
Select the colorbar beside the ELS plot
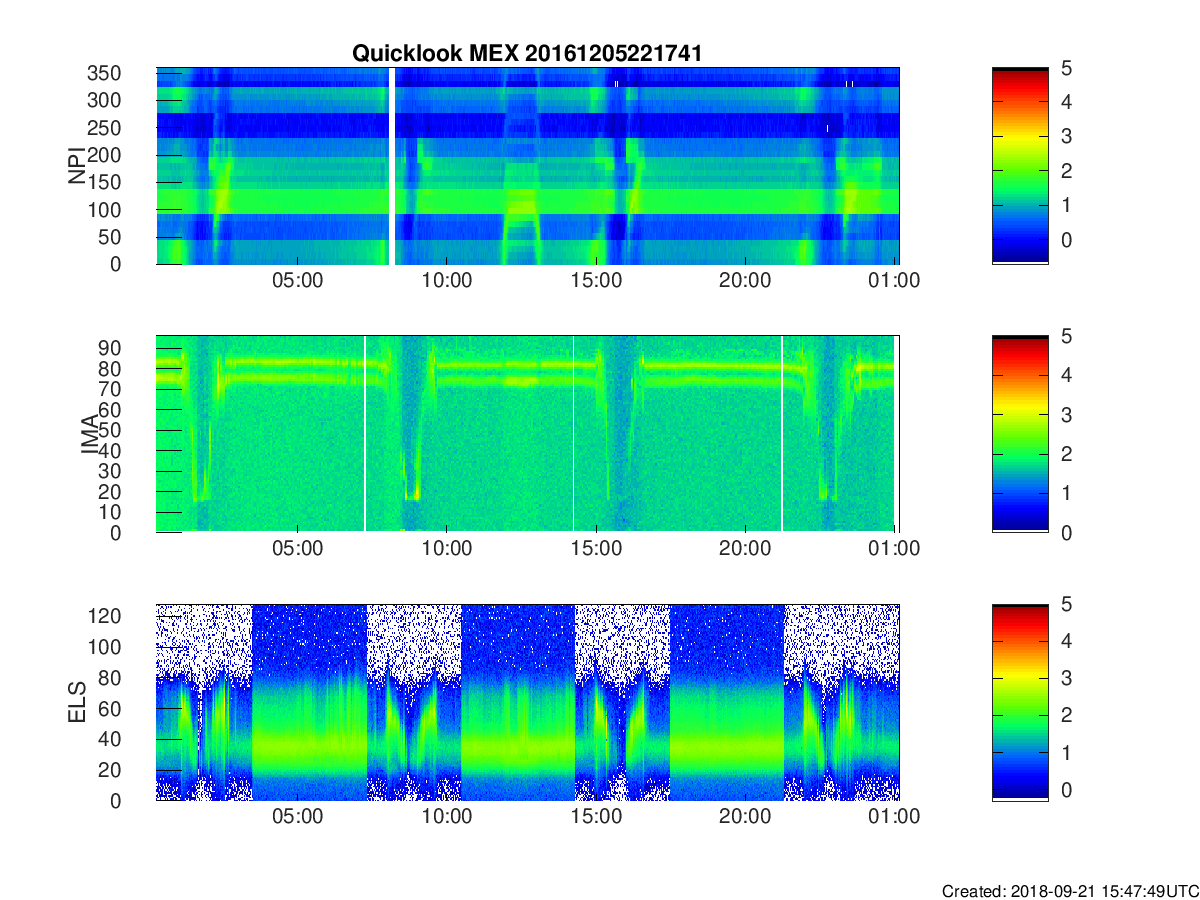1020,703
